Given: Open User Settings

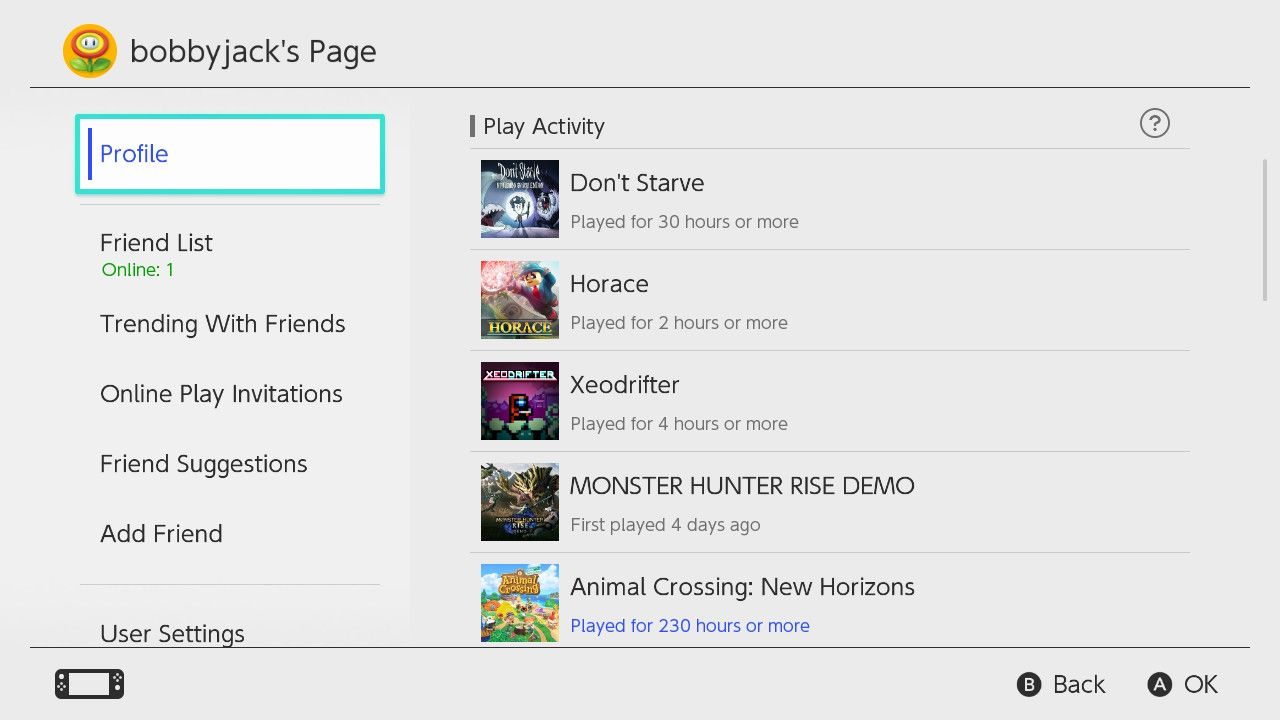Looking at the screenshot, I should pos(172,633).
